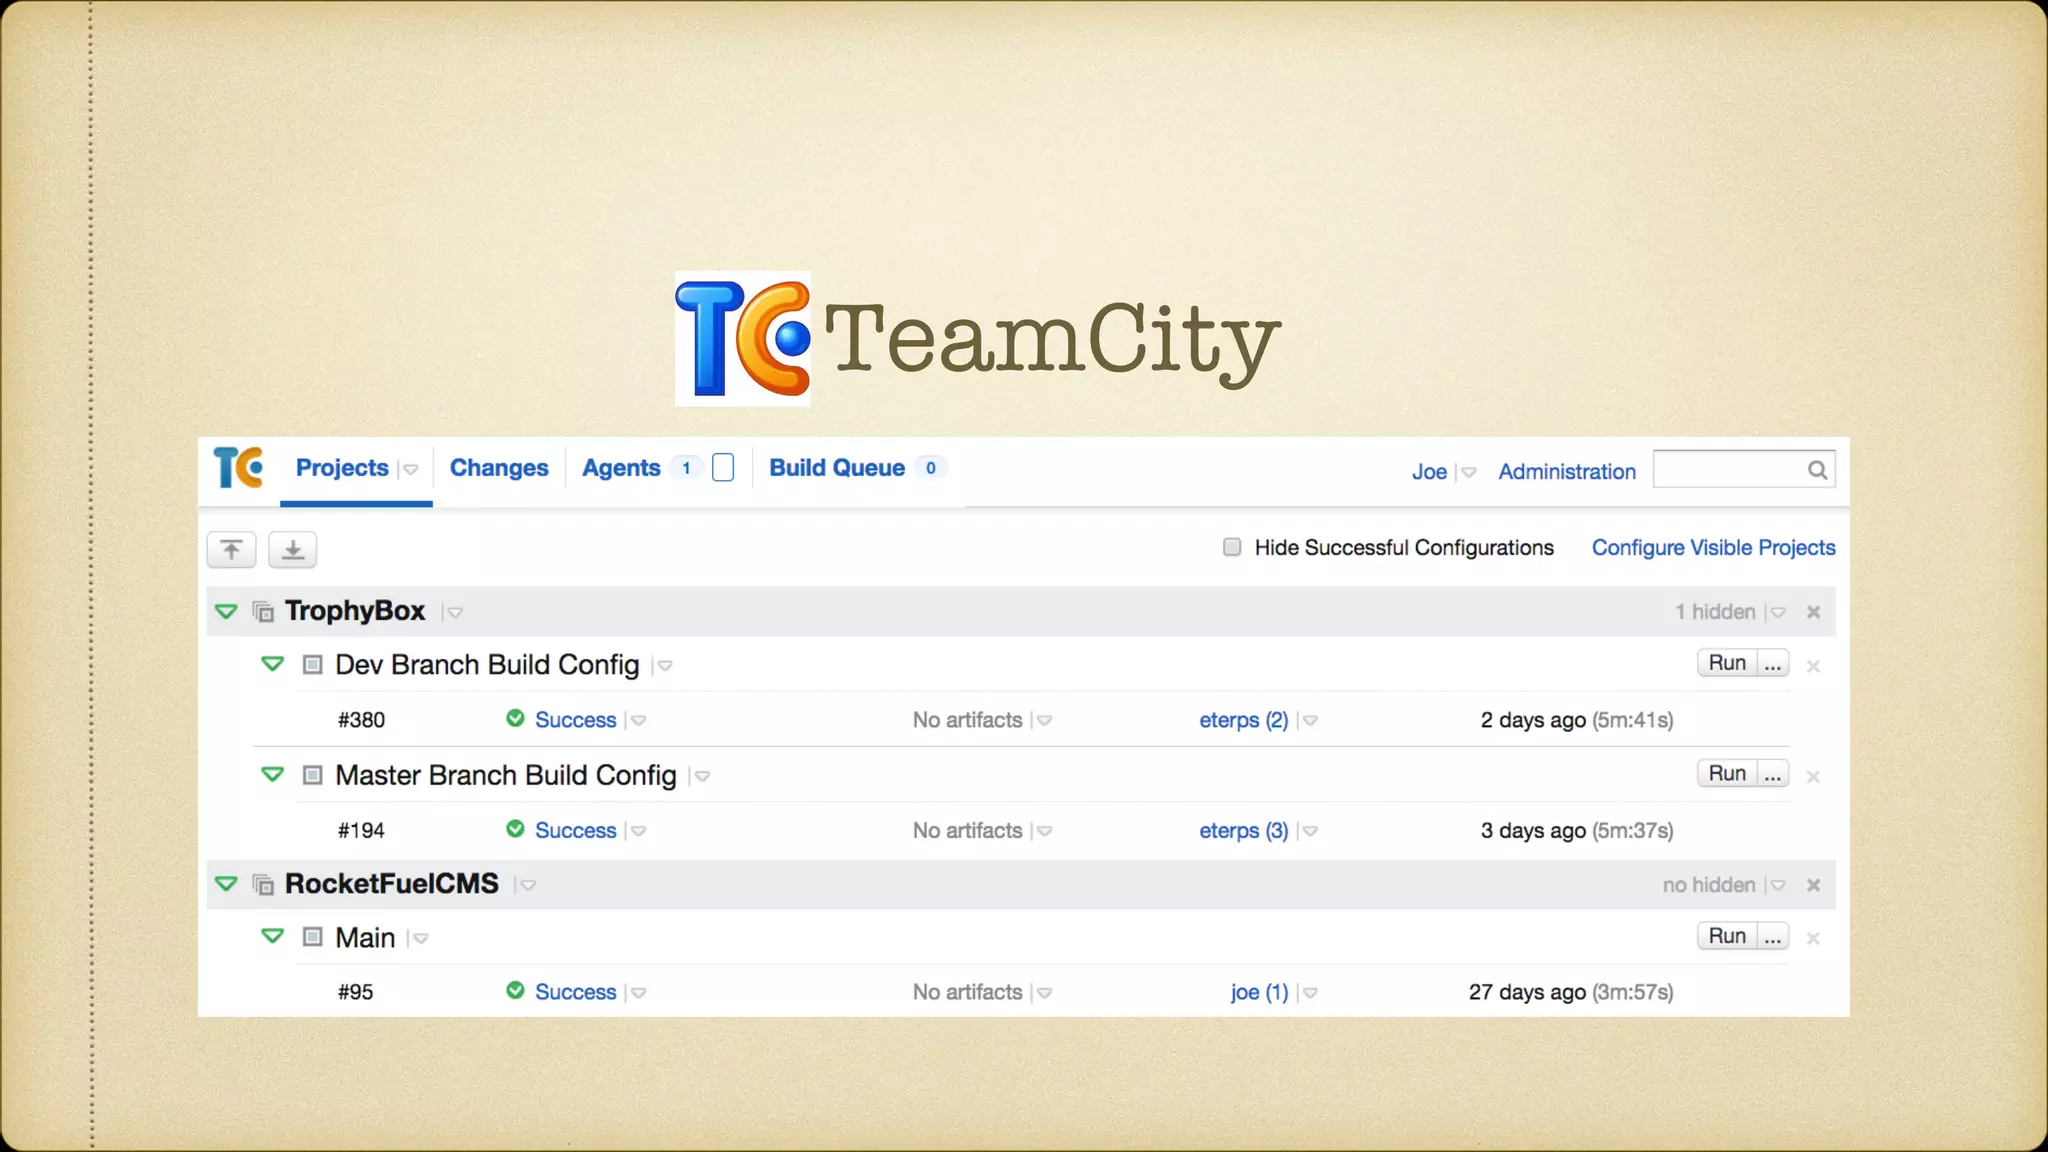
Task: Collapse Dev Branch Build Config
Action: [272, 664]
